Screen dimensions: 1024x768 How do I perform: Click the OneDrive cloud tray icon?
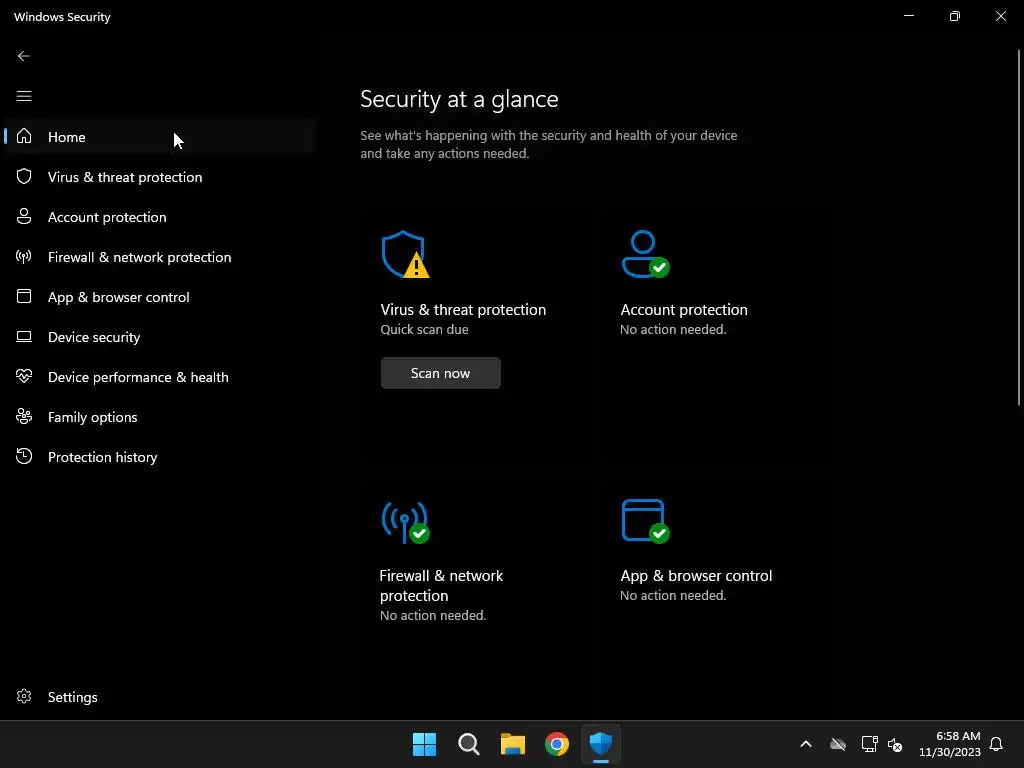[x=838, y=744]
